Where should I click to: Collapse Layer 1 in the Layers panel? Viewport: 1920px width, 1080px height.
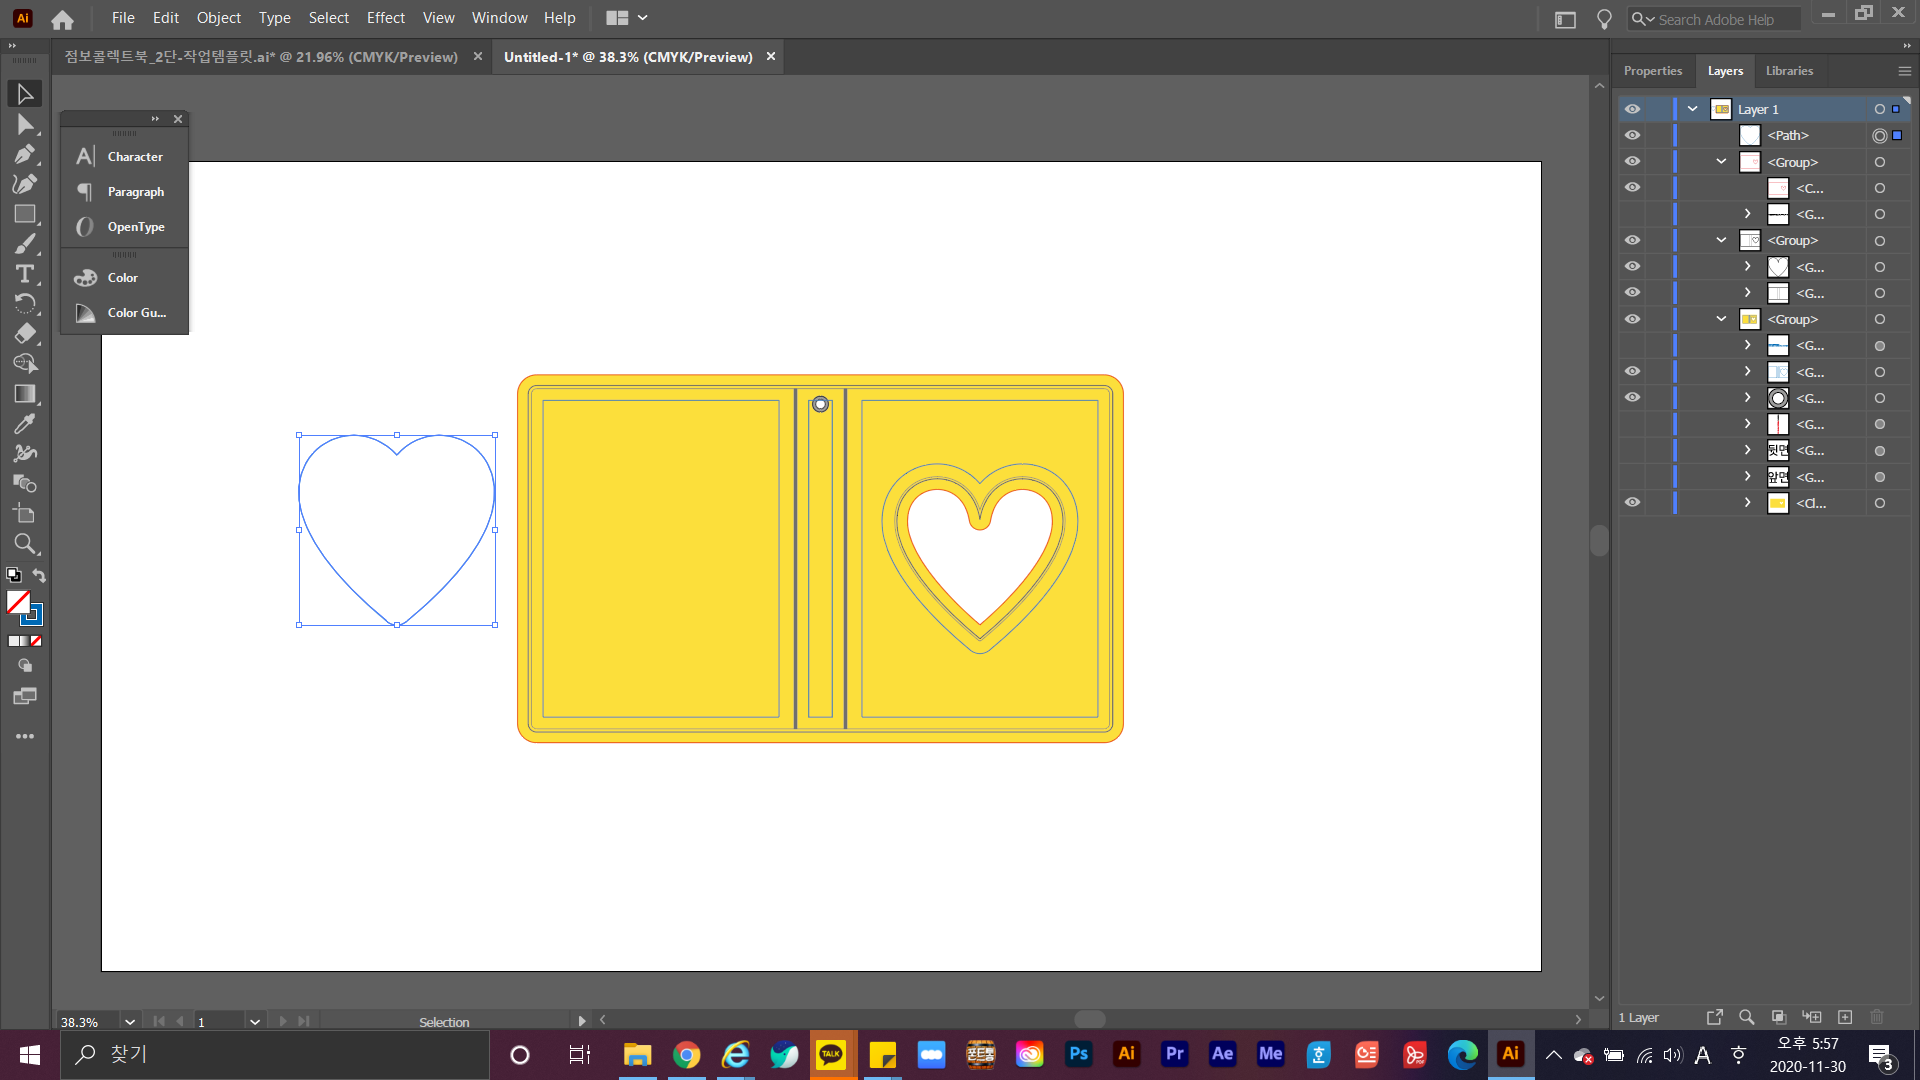point(1692,109)
